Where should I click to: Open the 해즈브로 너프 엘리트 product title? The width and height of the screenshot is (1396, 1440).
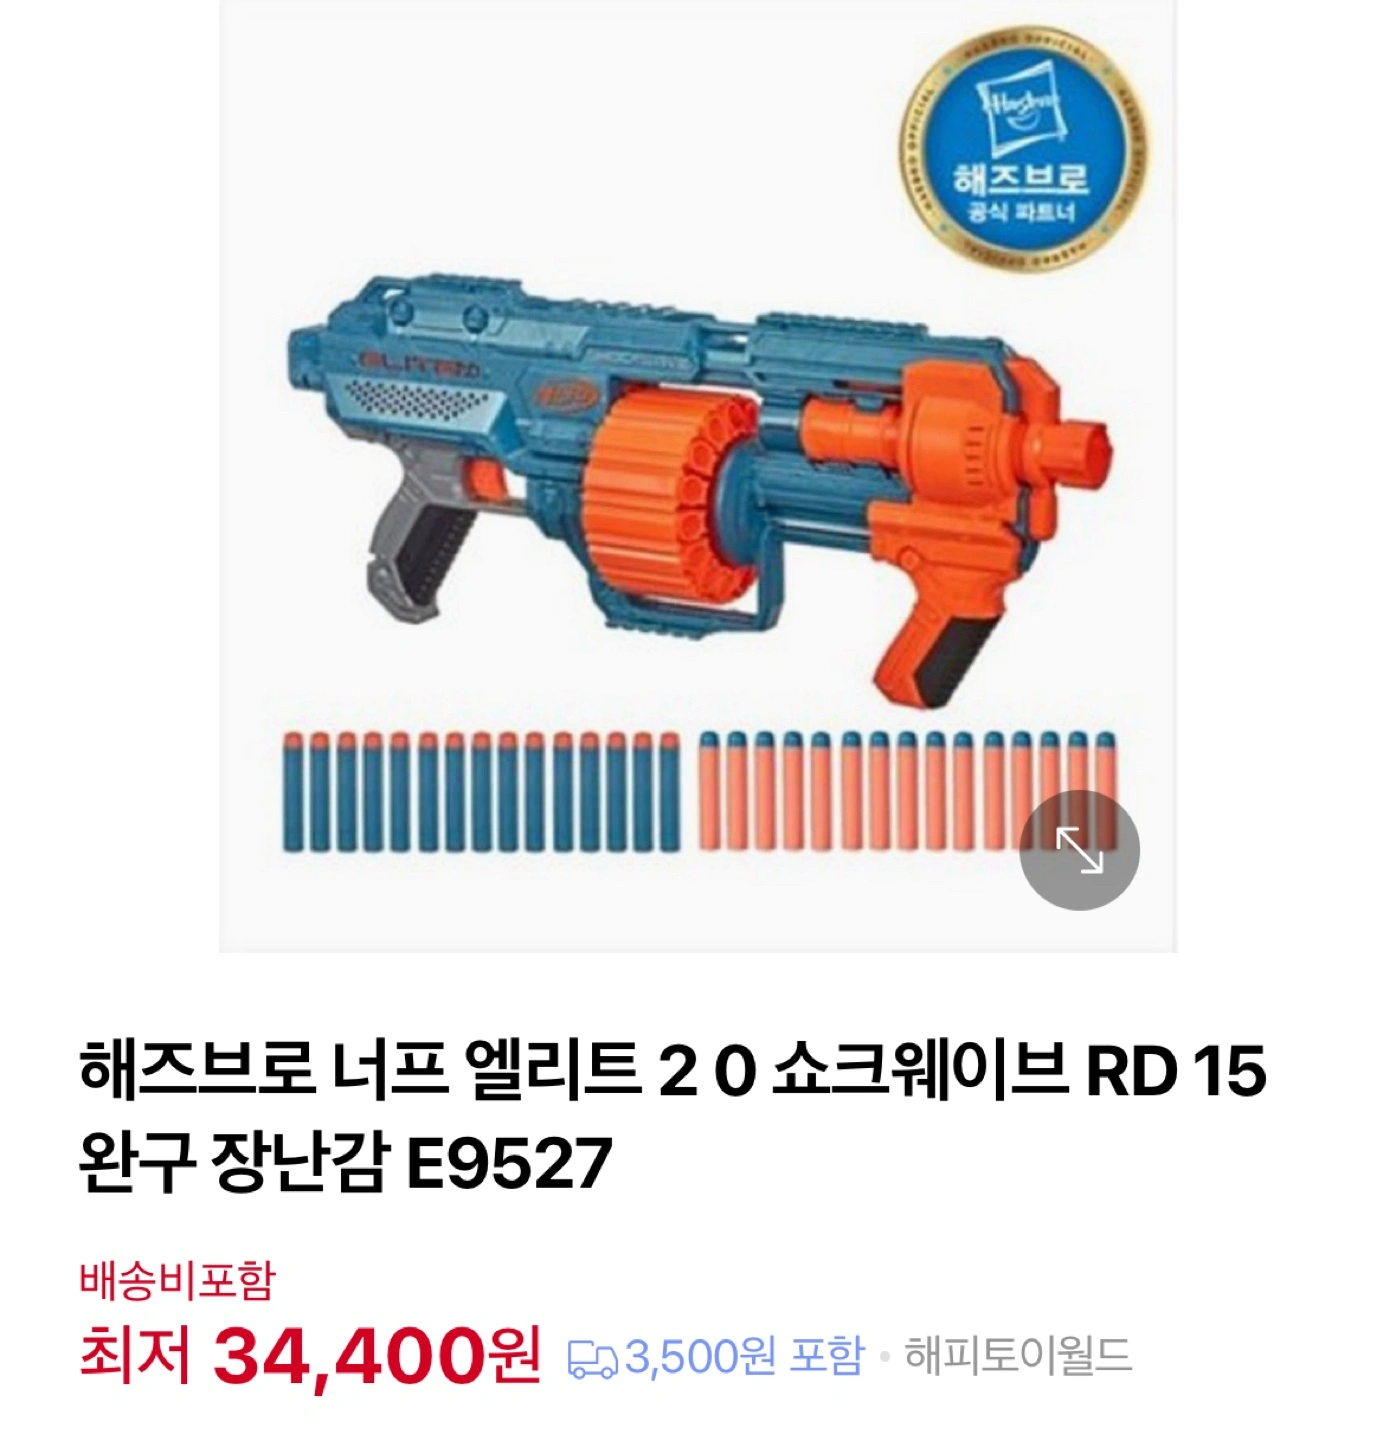[673, 1071]
